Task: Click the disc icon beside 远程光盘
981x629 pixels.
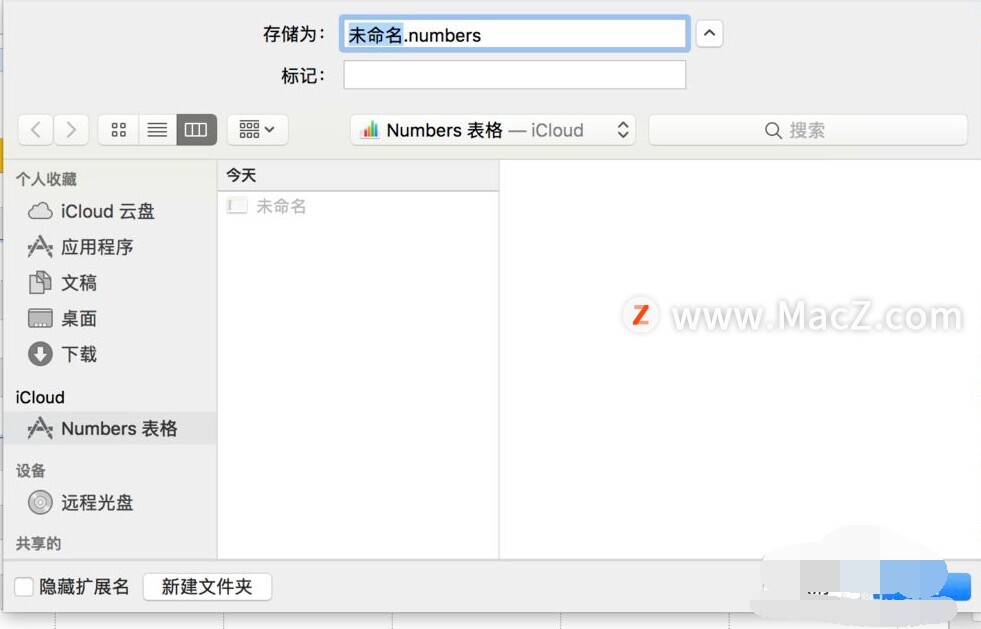Action: (40, 502)
